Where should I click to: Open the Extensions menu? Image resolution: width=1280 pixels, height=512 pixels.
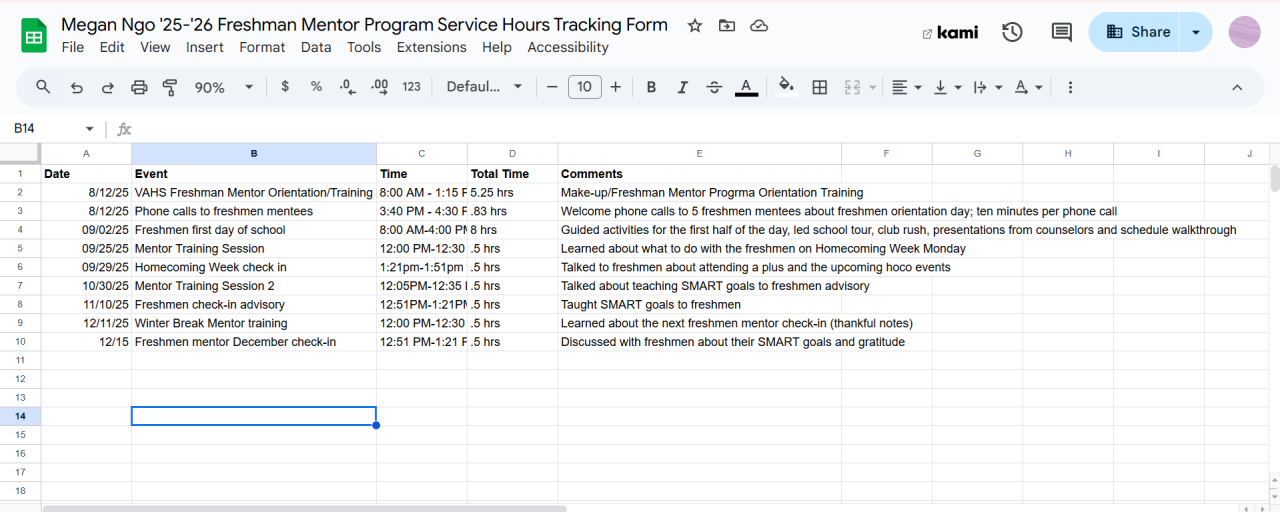coord(431,47)
